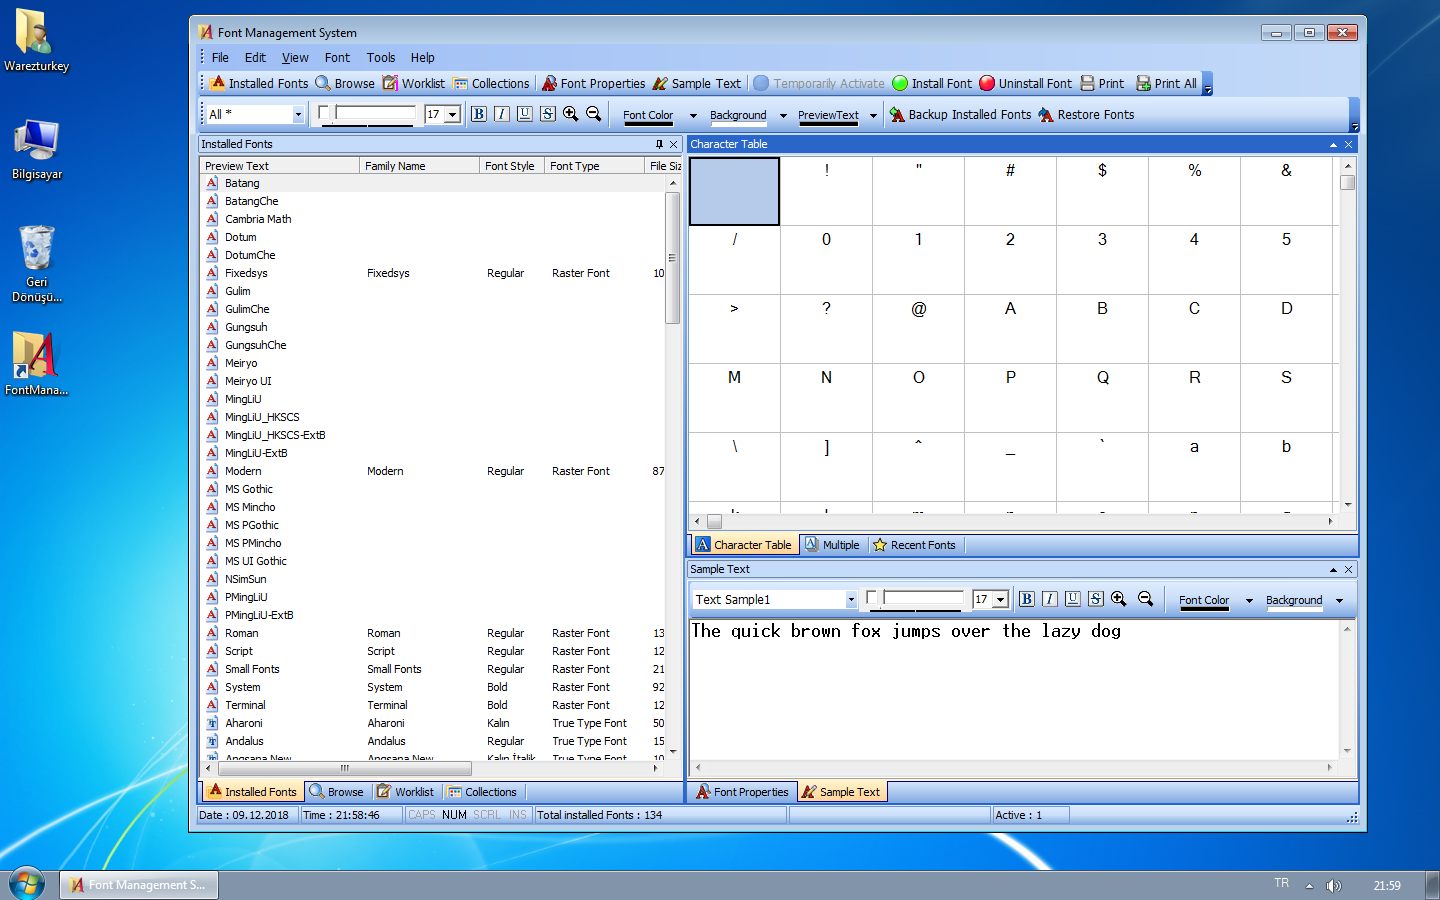Click Font Color swatch in Sample Text panel
This screenshot has height=900, width=1440.
tap(1204, 601)
